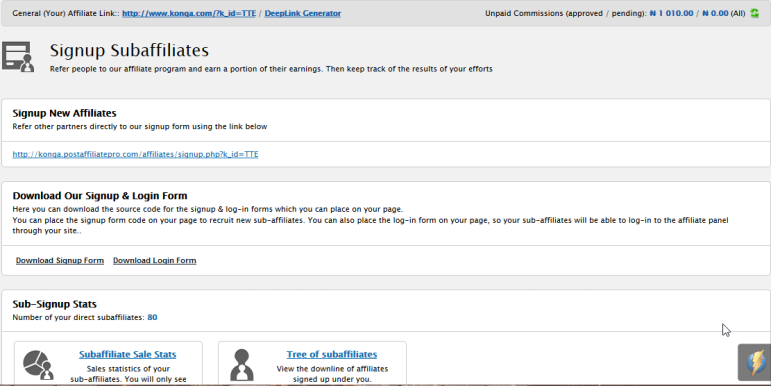Select the pie chart Sale Stats icon
The height and width of the screenshot is (386, 771).
click(x=38, y=364)
